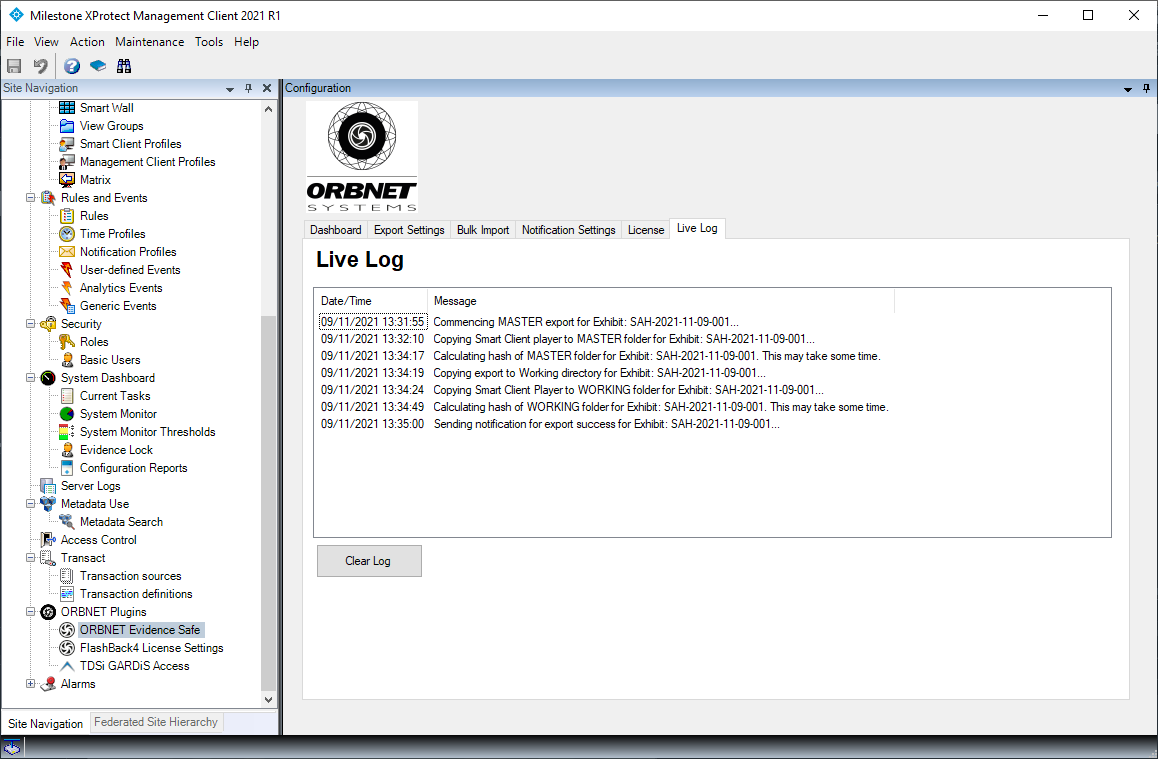Open the Site Navigation panel dropdown arrow
Image resolution: width=1158 pixels, height=759 pixels.
(x=230, y=89)
